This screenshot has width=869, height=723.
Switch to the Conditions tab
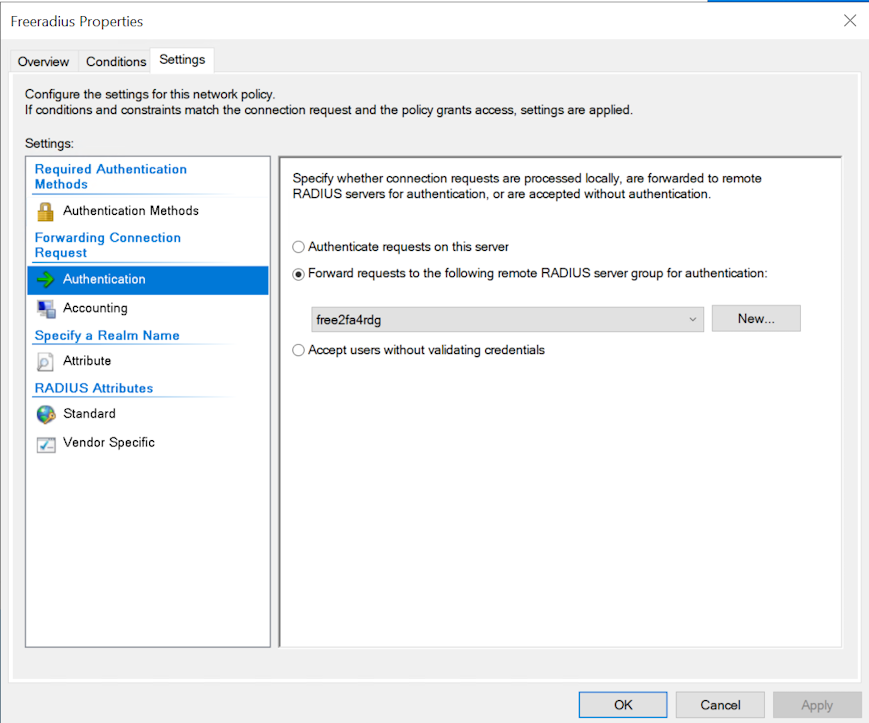(x=116, y=61)
